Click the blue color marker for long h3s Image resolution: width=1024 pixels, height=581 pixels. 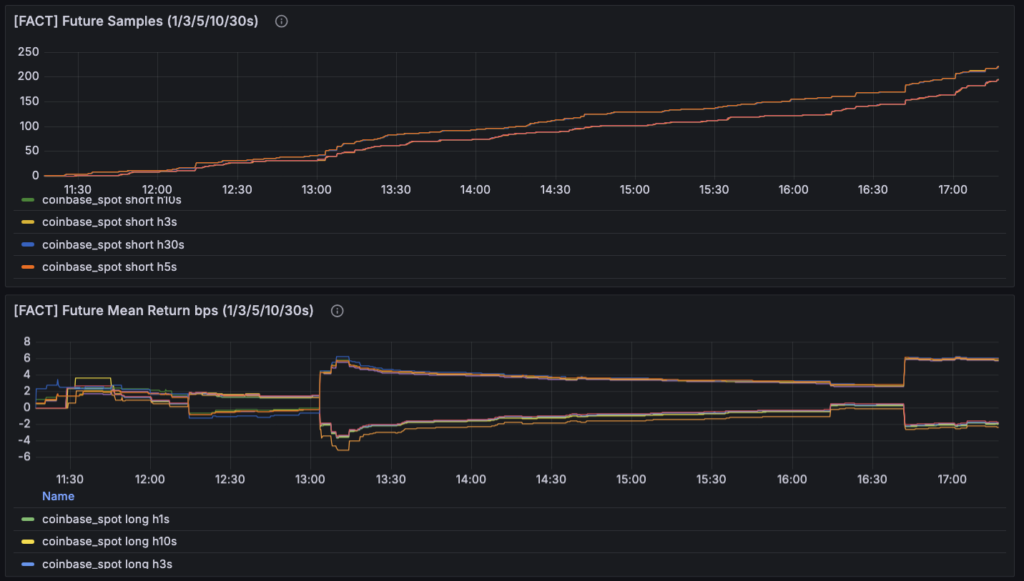[28, 565]
